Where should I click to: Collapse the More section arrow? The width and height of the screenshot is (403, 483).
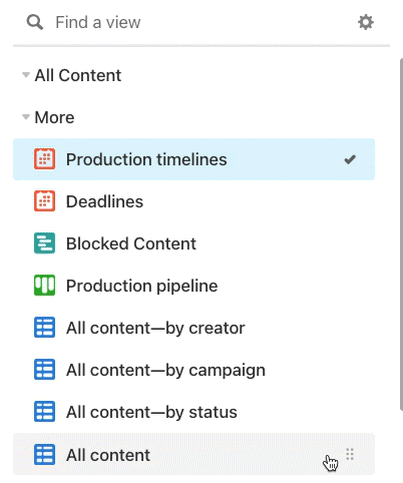pos(26,117)
